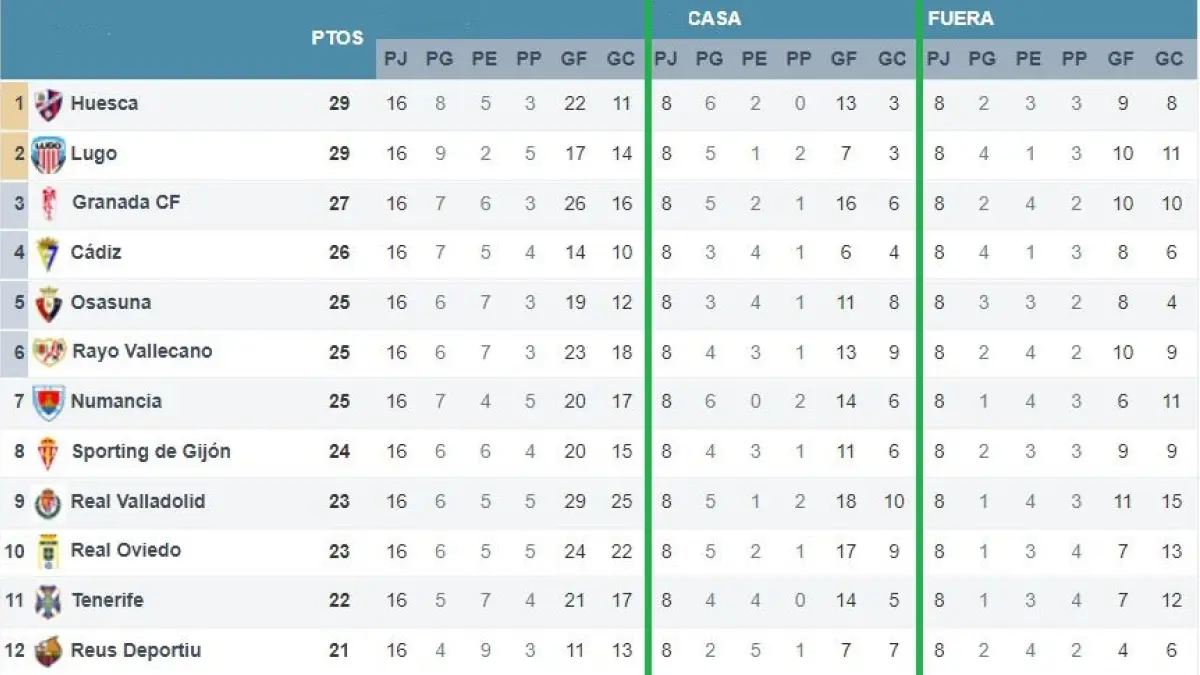Click the Huesca team crest icon
Viewport: 1200px width, 675px height.
[48, 104]
